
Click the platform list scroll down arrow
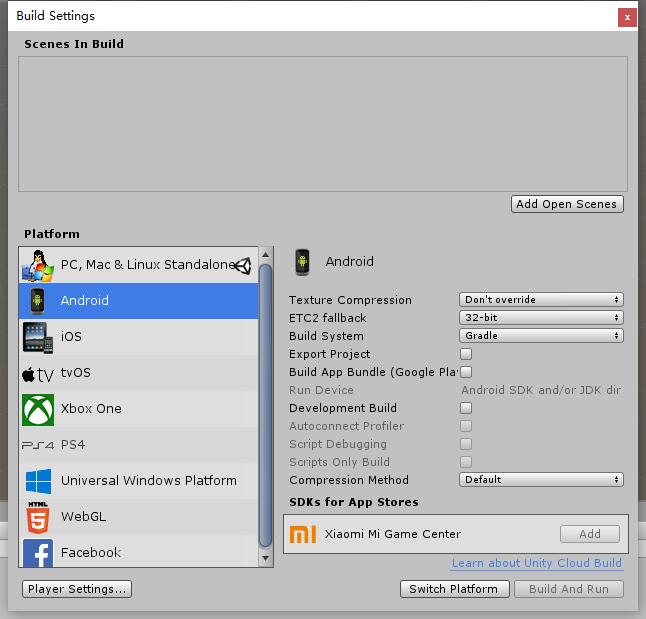tap(265, 558)
